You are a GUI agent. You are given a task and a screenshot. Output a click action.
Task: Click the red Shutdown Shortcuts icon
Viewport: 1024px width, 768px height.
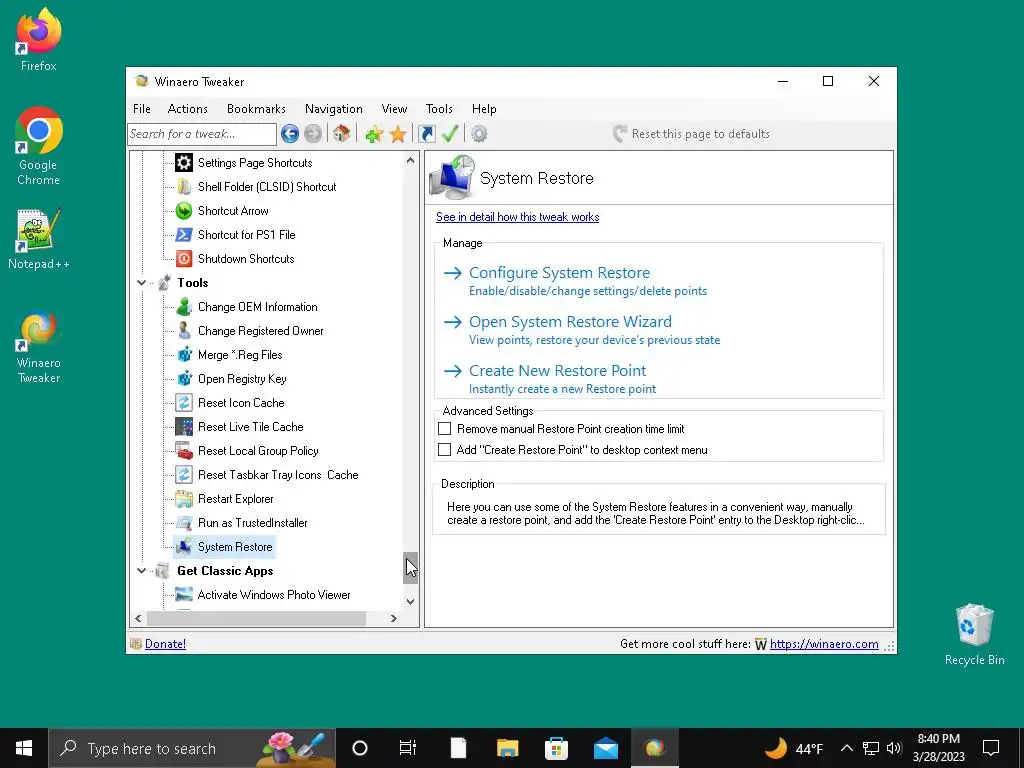[x=184, y=259]
